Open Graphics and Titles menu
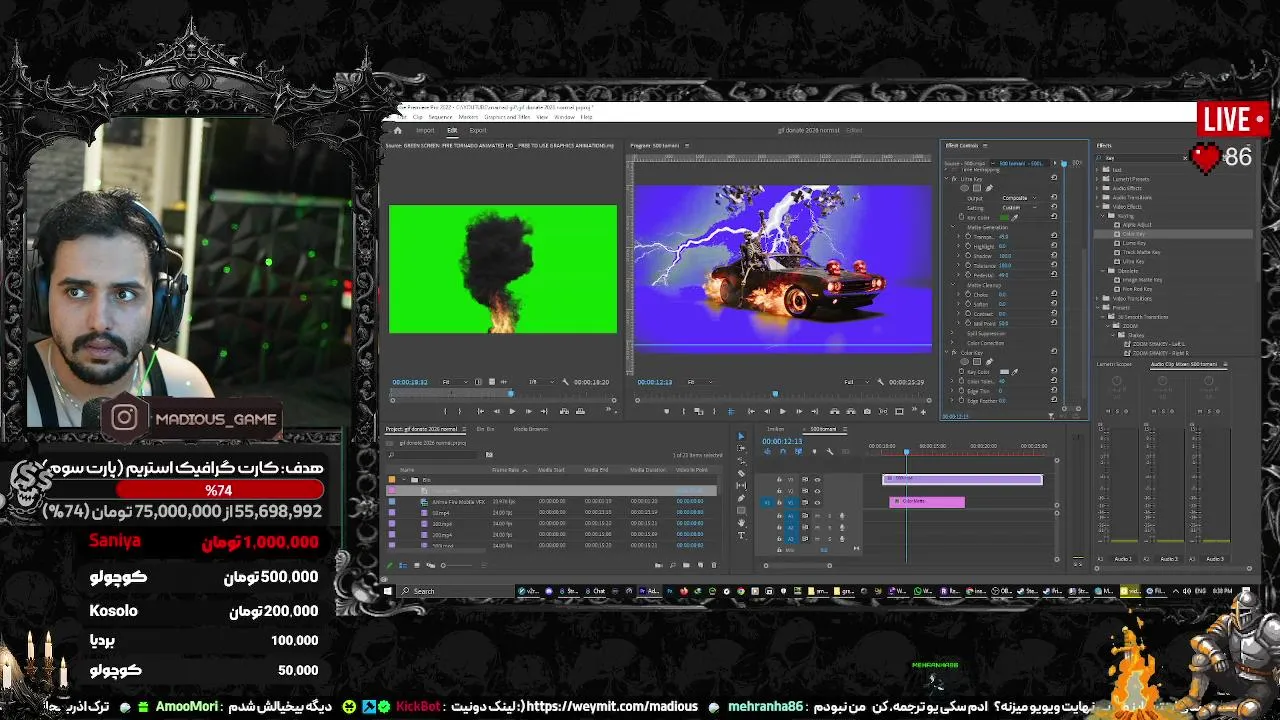The width and height of the screenshot is (1280, 720). pos(508,117)
